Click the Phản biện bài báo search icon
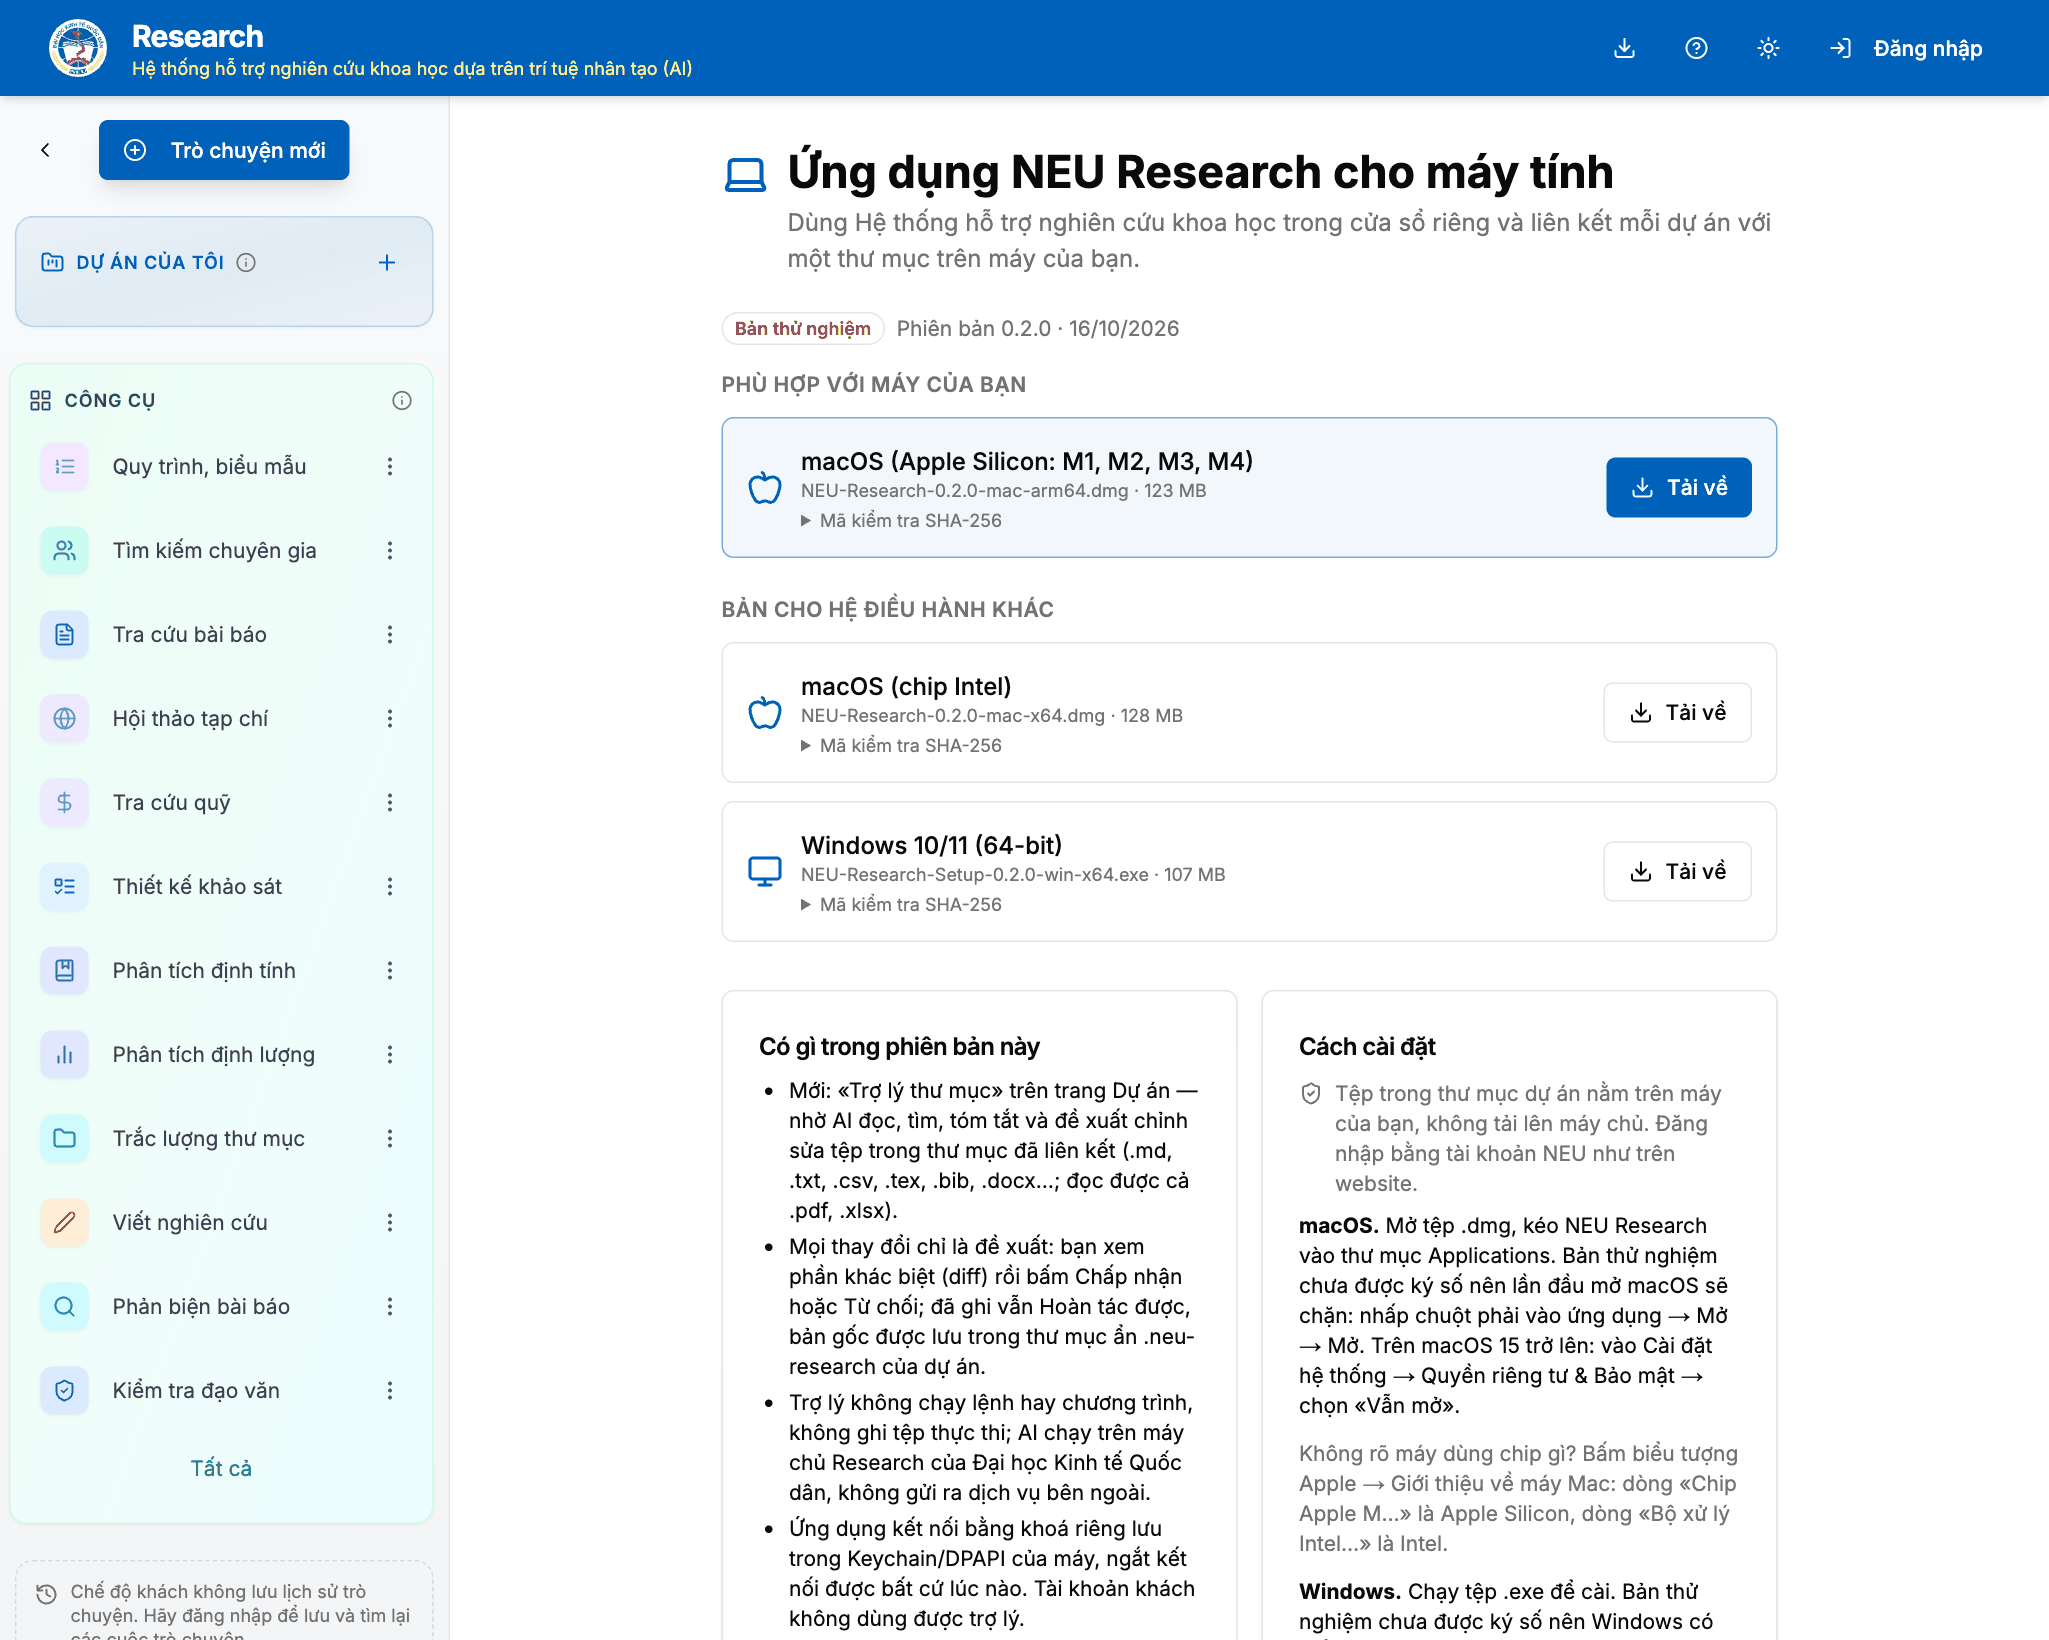The width and height of the screenshot is (2049, 1640). pos(64,1307)
